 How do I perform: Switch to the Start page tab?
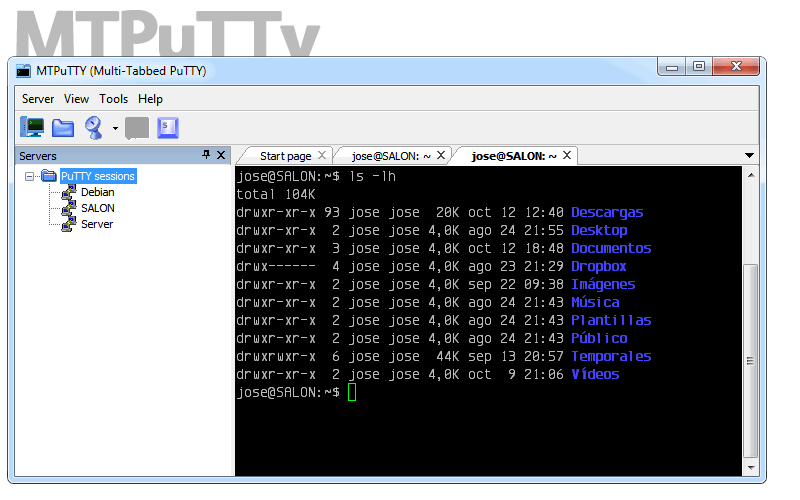(285, 156)
